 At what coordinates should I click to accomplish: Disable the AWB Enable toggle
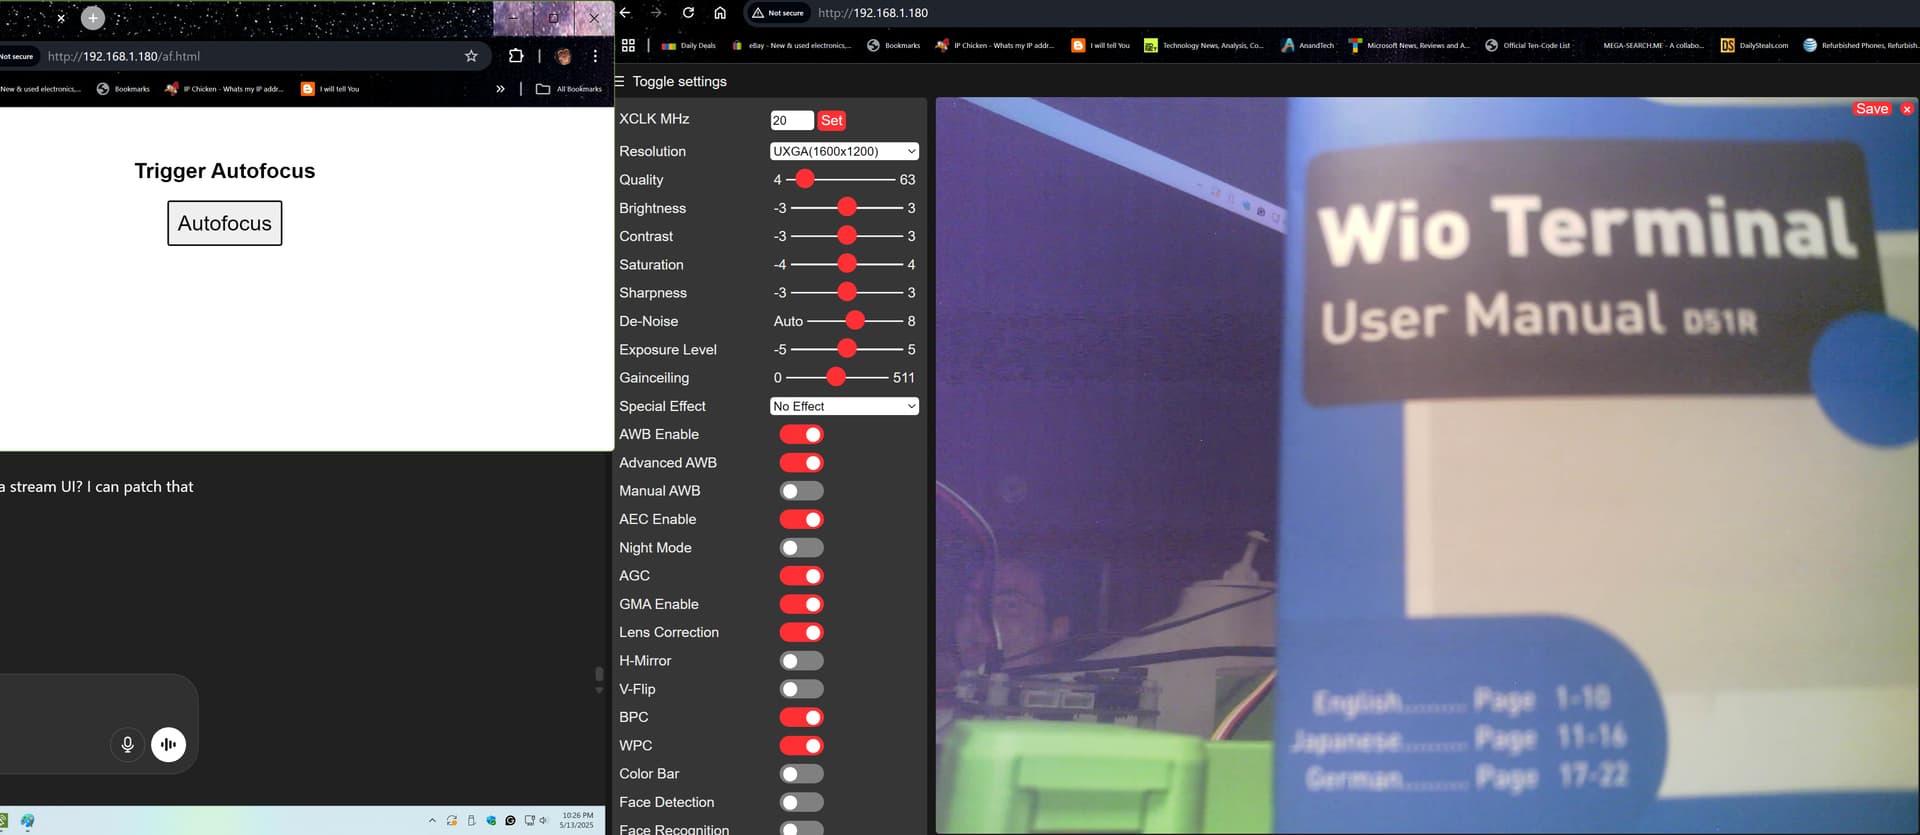801,434
